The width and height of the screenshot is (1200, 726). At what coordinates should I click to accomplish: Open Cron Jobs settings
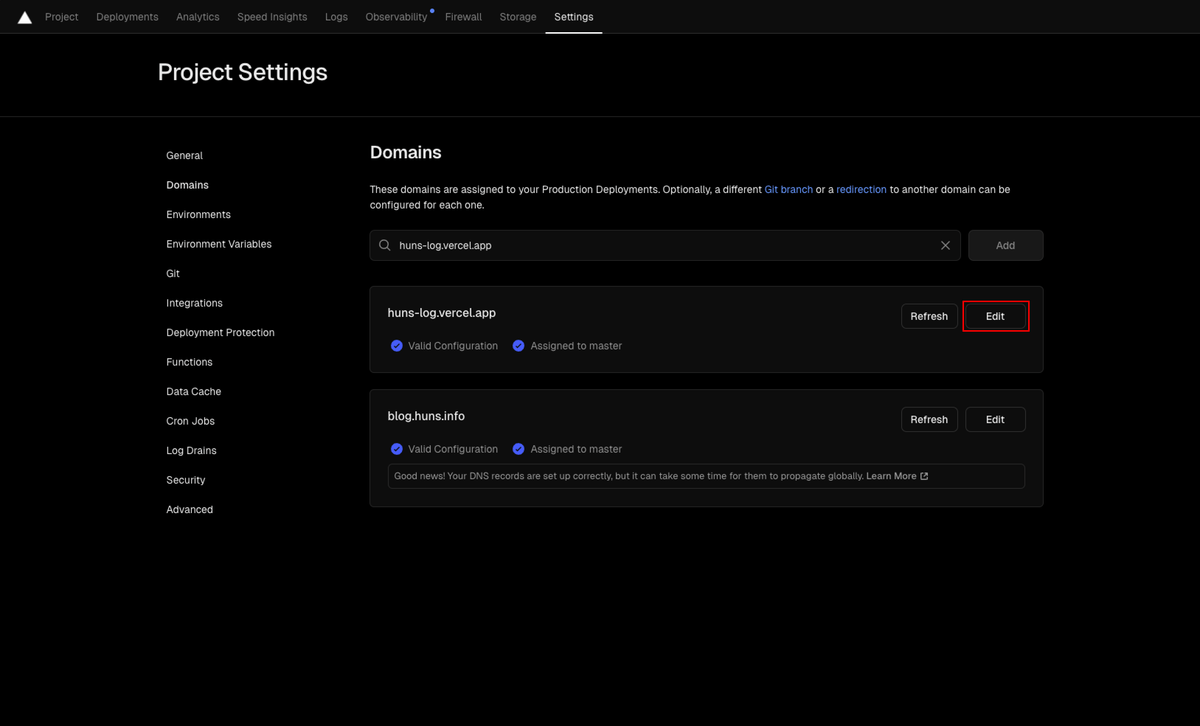coord(190,421)
